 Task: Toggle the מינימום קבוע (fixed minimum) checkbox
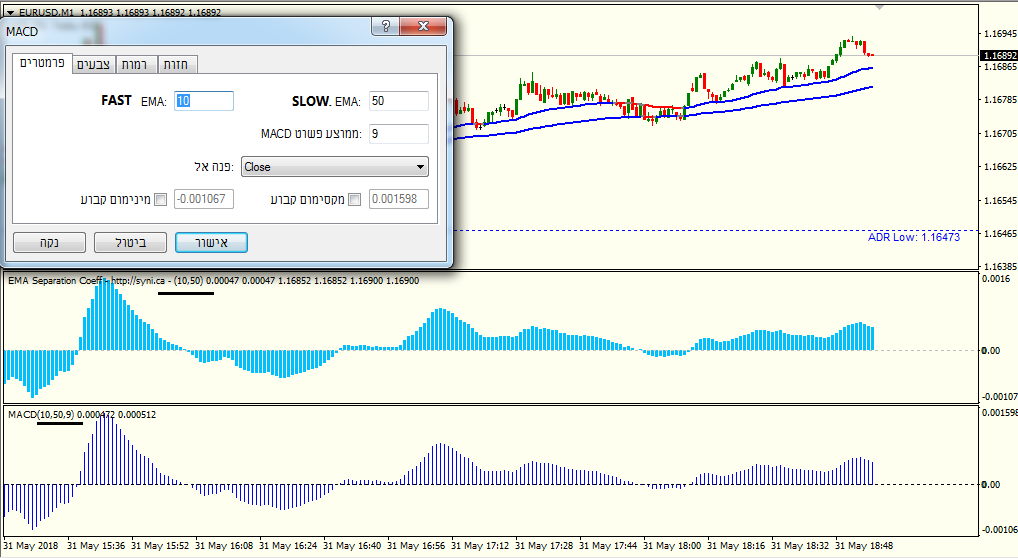click(x=161, y=199)
